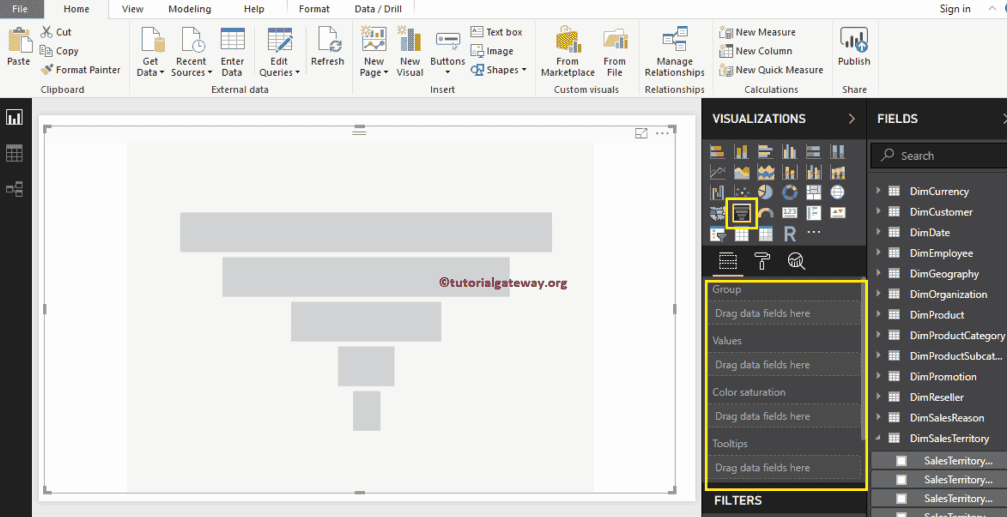Select the 100% Stacked column chart visual

click(837, 152)
